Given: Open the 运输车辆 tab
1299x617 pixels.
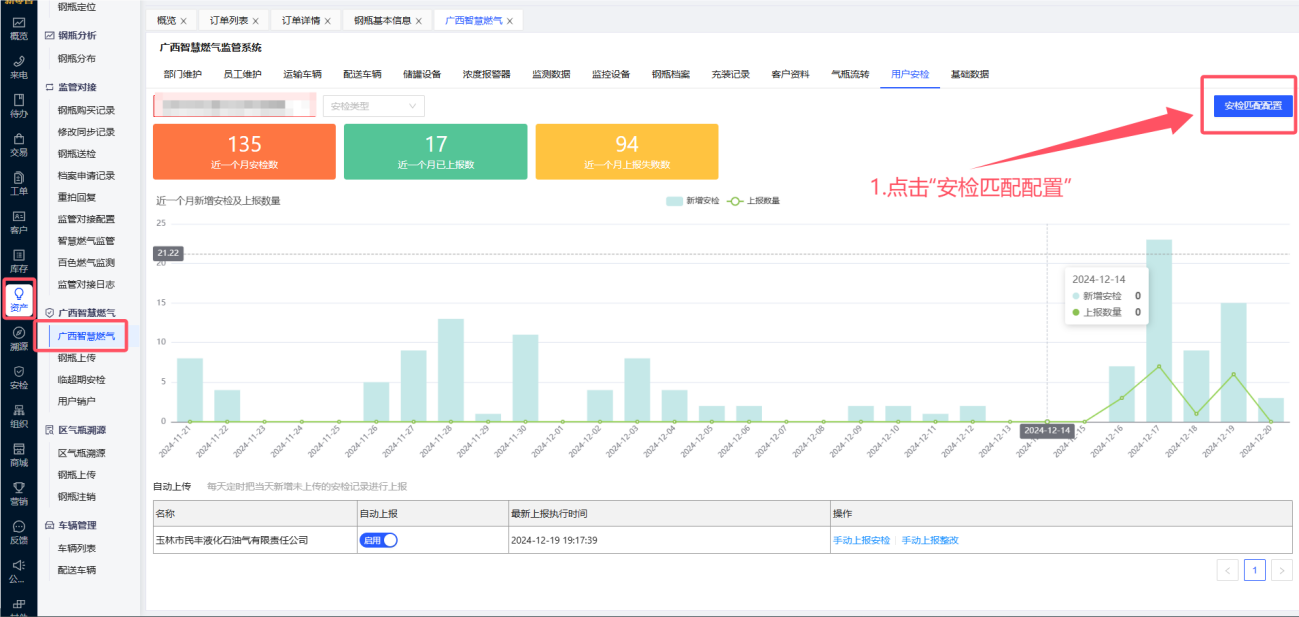Looking at the screenshot, I should 302,74.
